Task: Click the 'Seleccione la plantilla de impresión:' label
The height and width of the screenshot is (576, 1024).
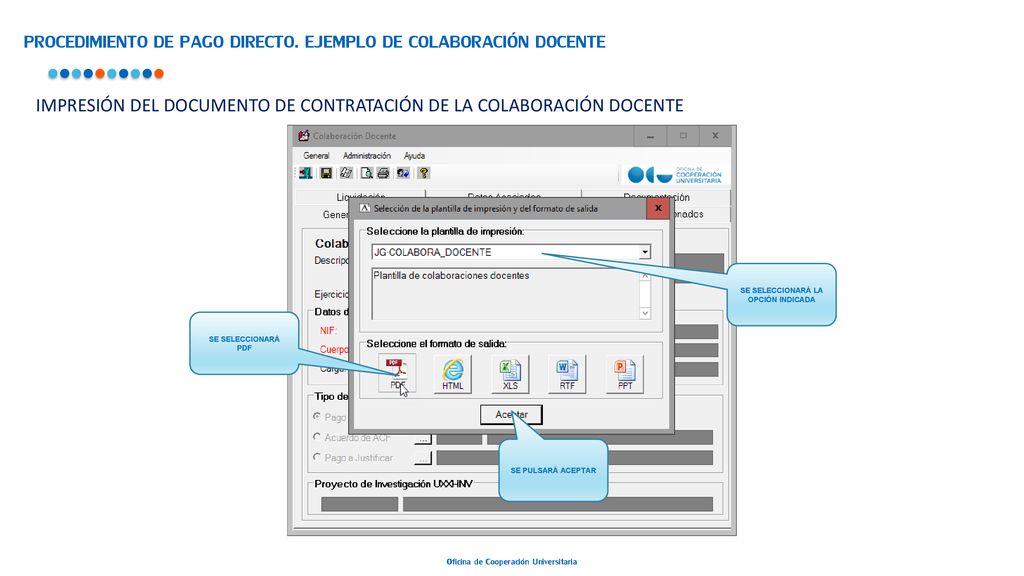Action: (445, 231)
